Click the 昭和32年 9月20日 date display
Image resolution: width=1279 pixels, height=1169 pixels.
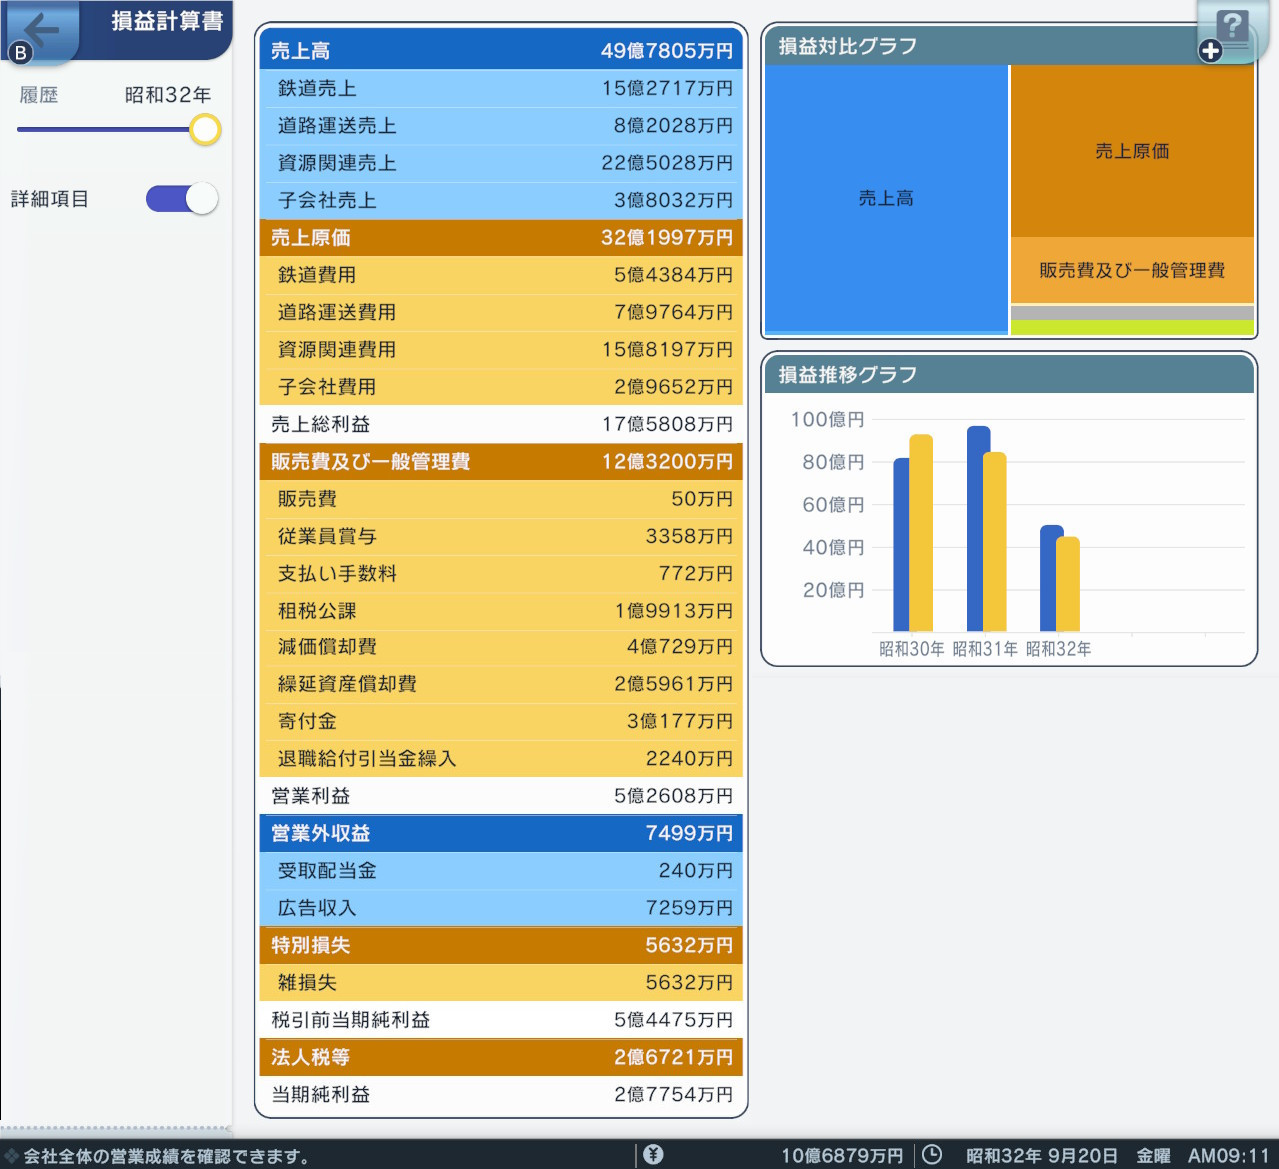[x=1042, y=1156]
